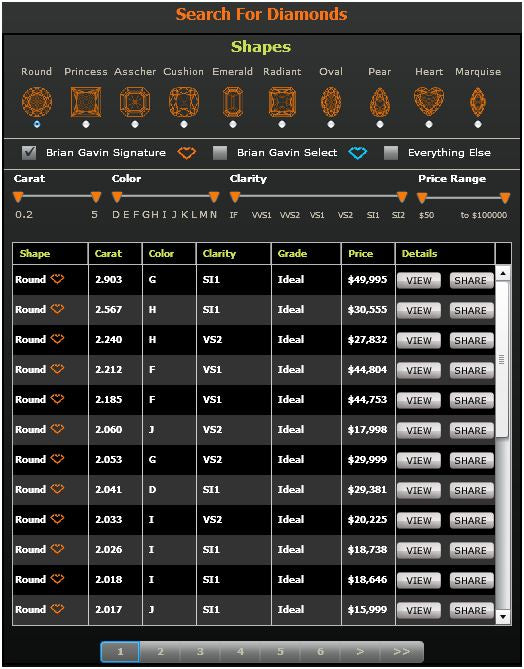Select the Pear shape diamond icon
The width and height of the screenshot is (524, 669).
pos(380,102)
